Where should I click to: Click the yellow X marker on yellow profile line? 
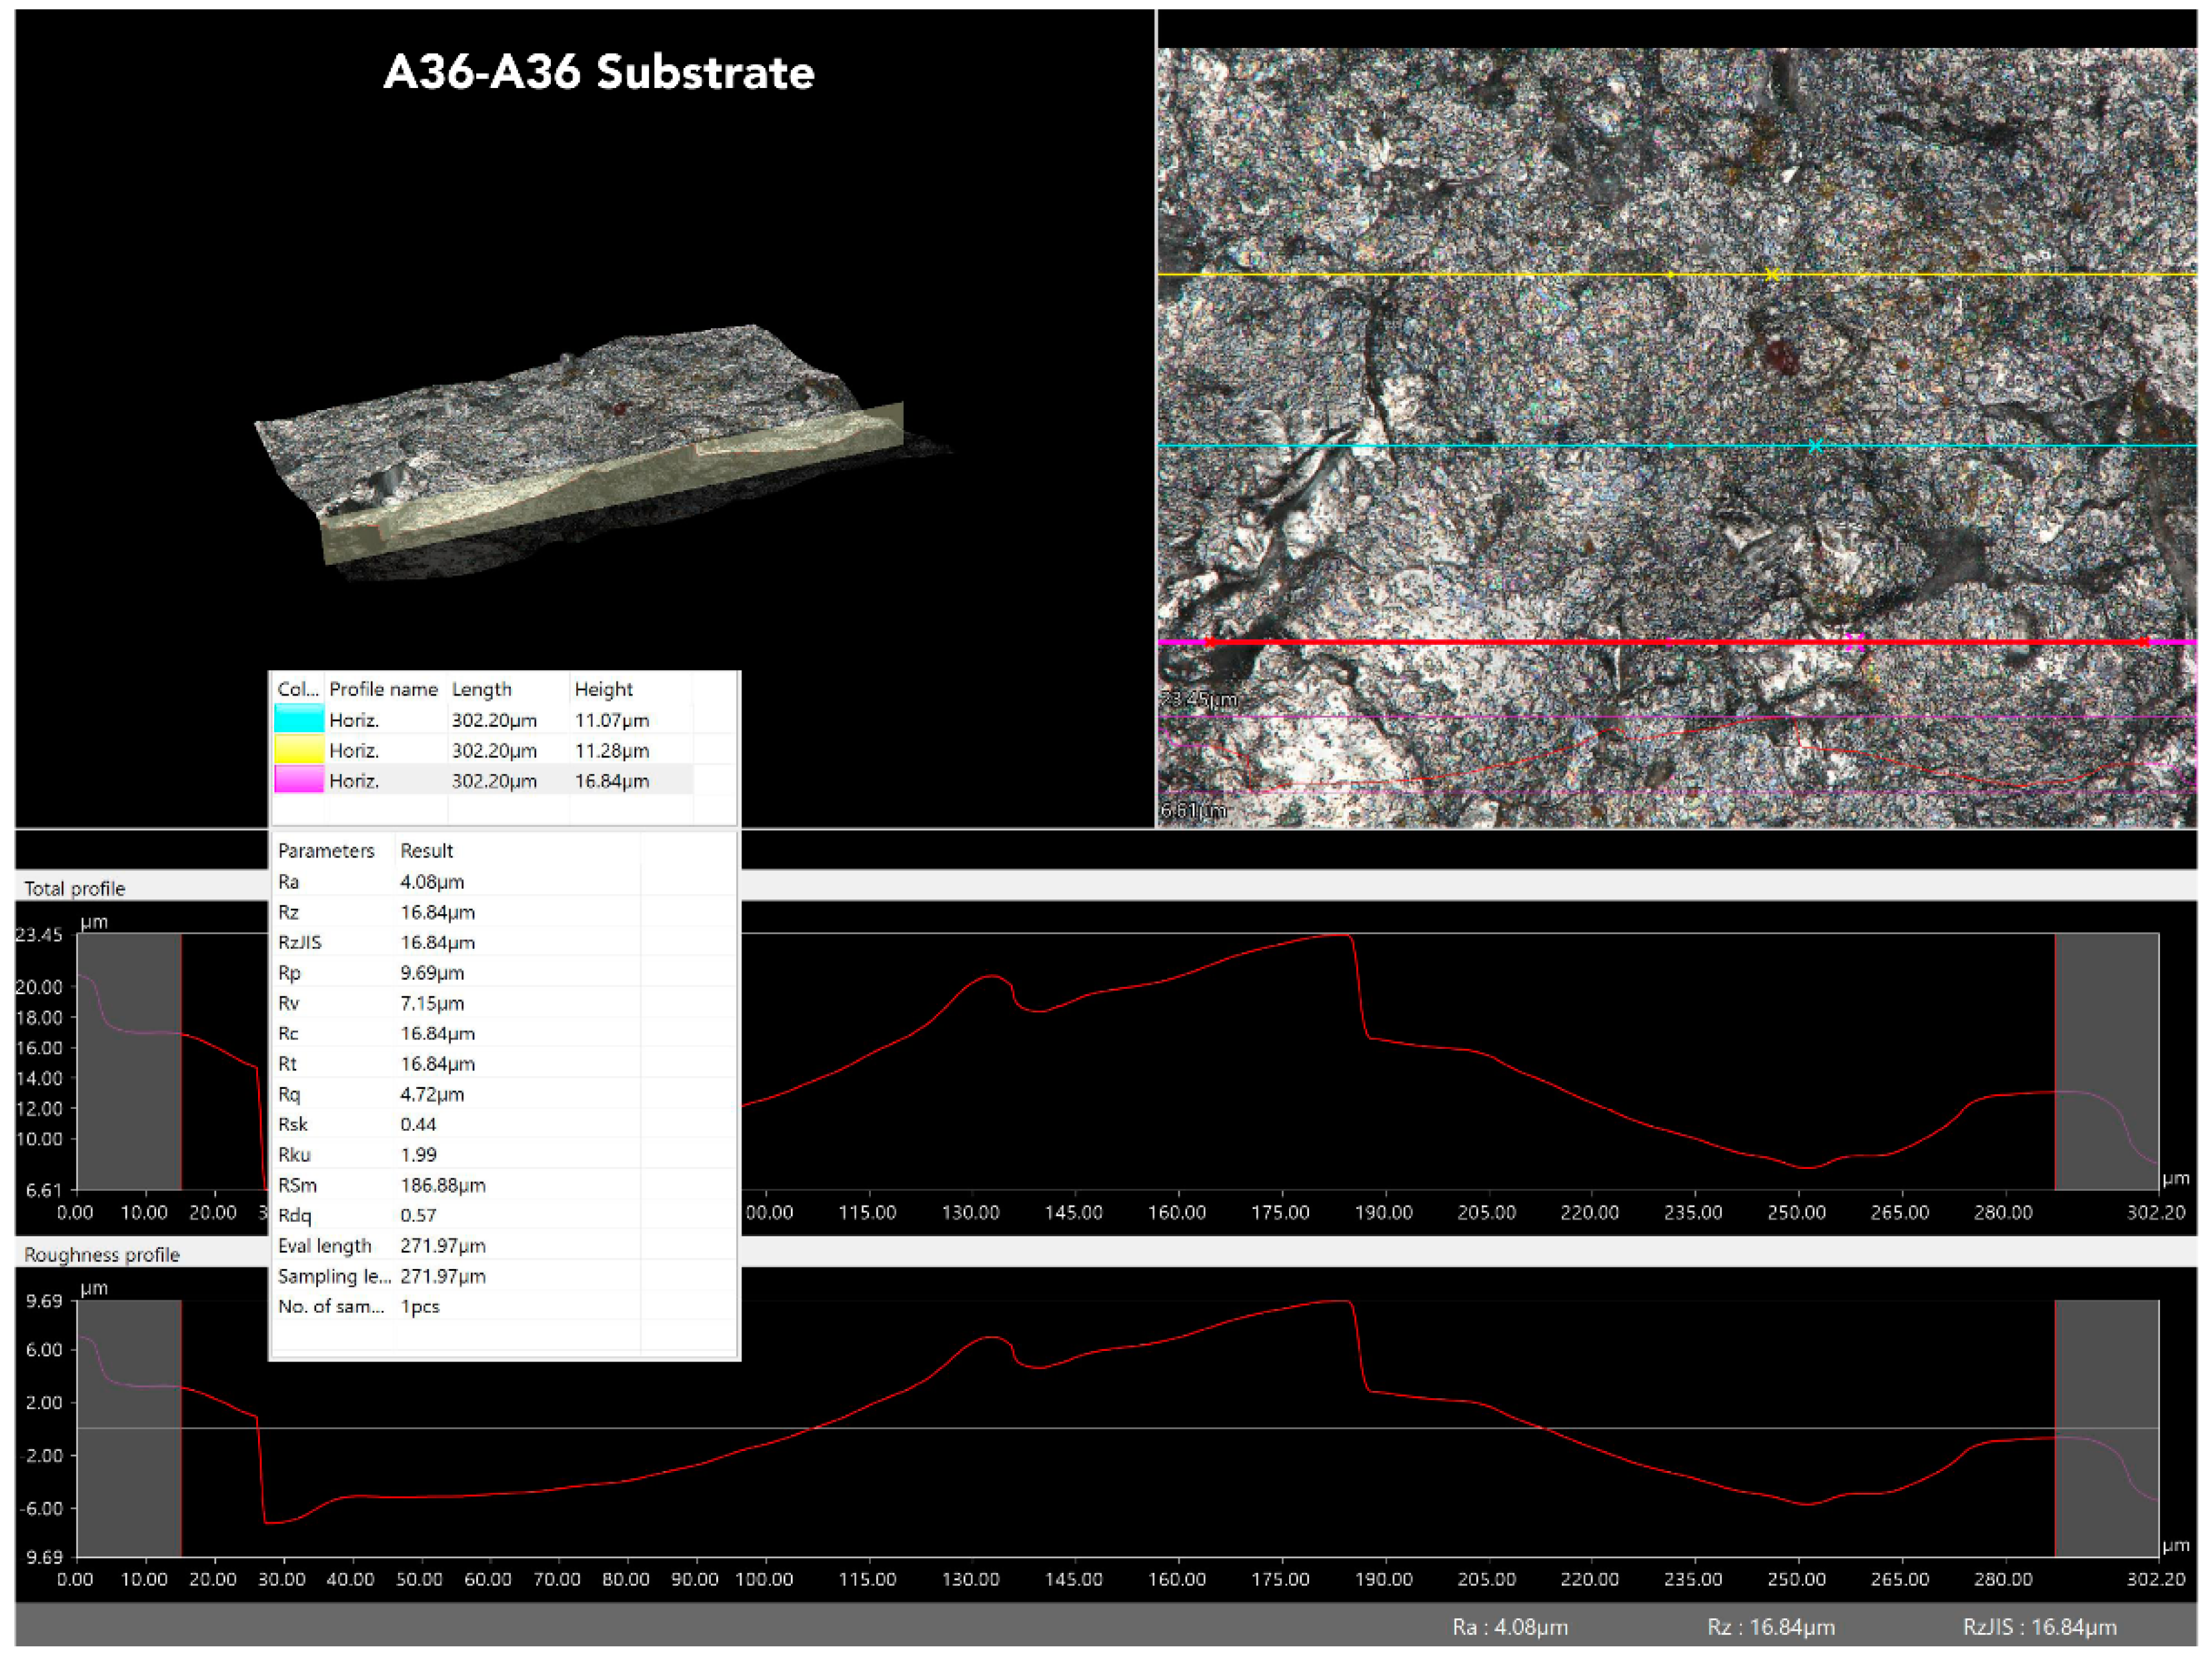[x=1772, y=275]
